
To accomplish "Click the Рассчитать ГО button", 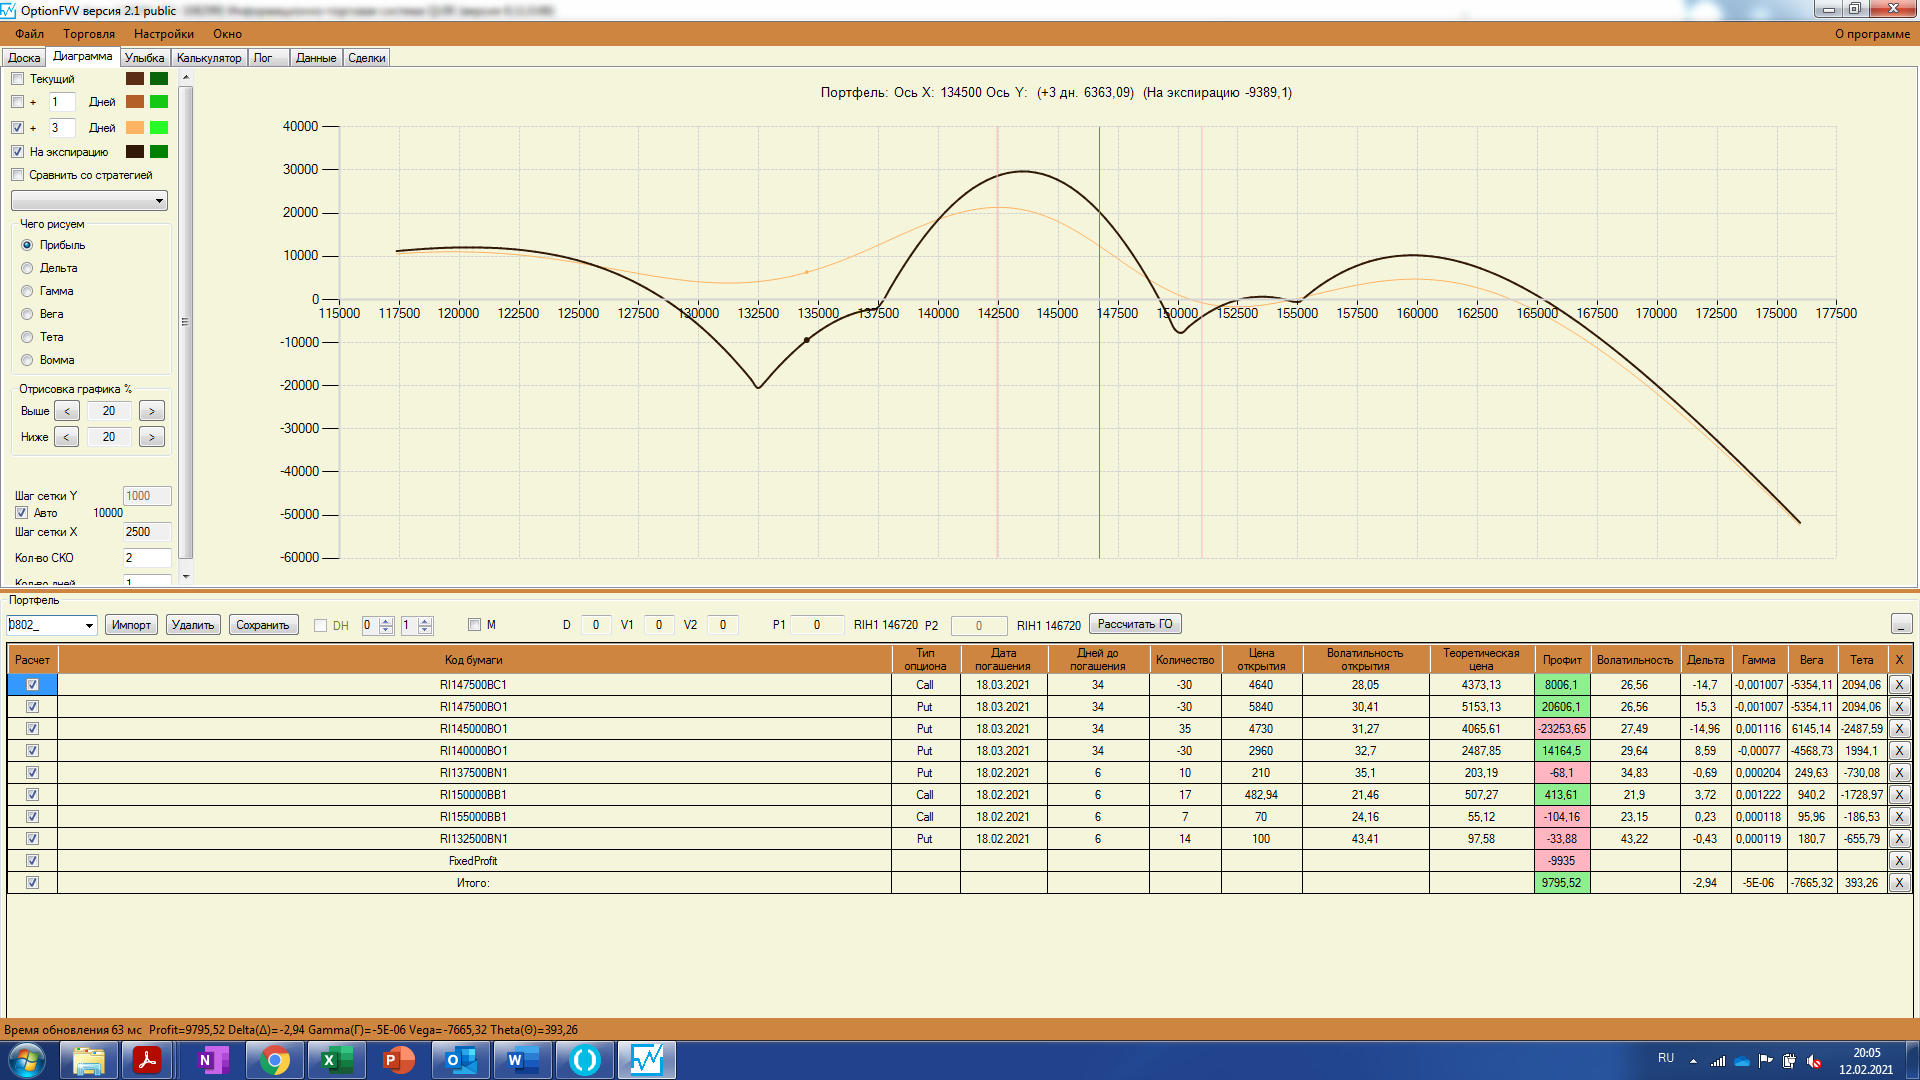I will click(1135, 624).
